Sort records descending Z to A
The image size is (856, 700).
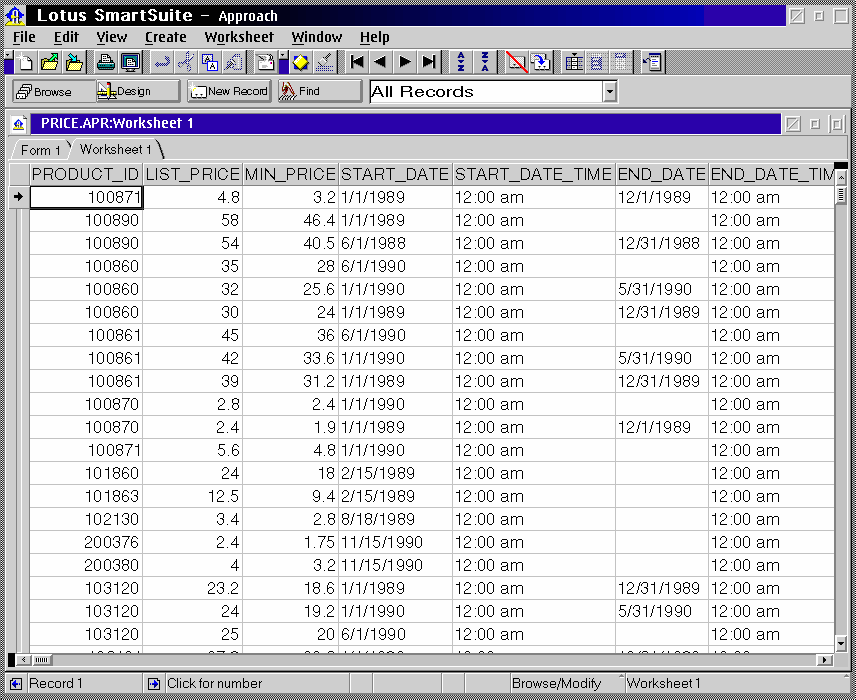point(485,62)
